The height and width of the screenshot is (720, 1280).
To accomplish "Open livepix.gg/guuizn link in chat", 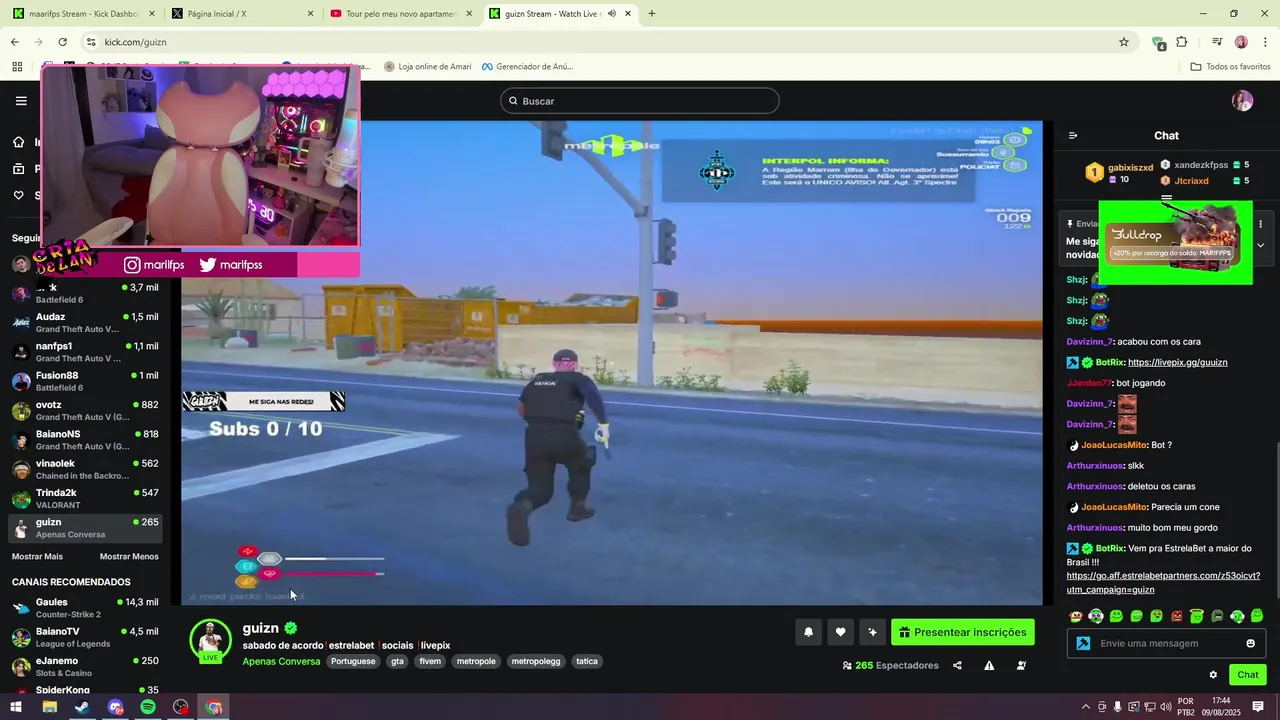I will click(x=1177, y=362).
